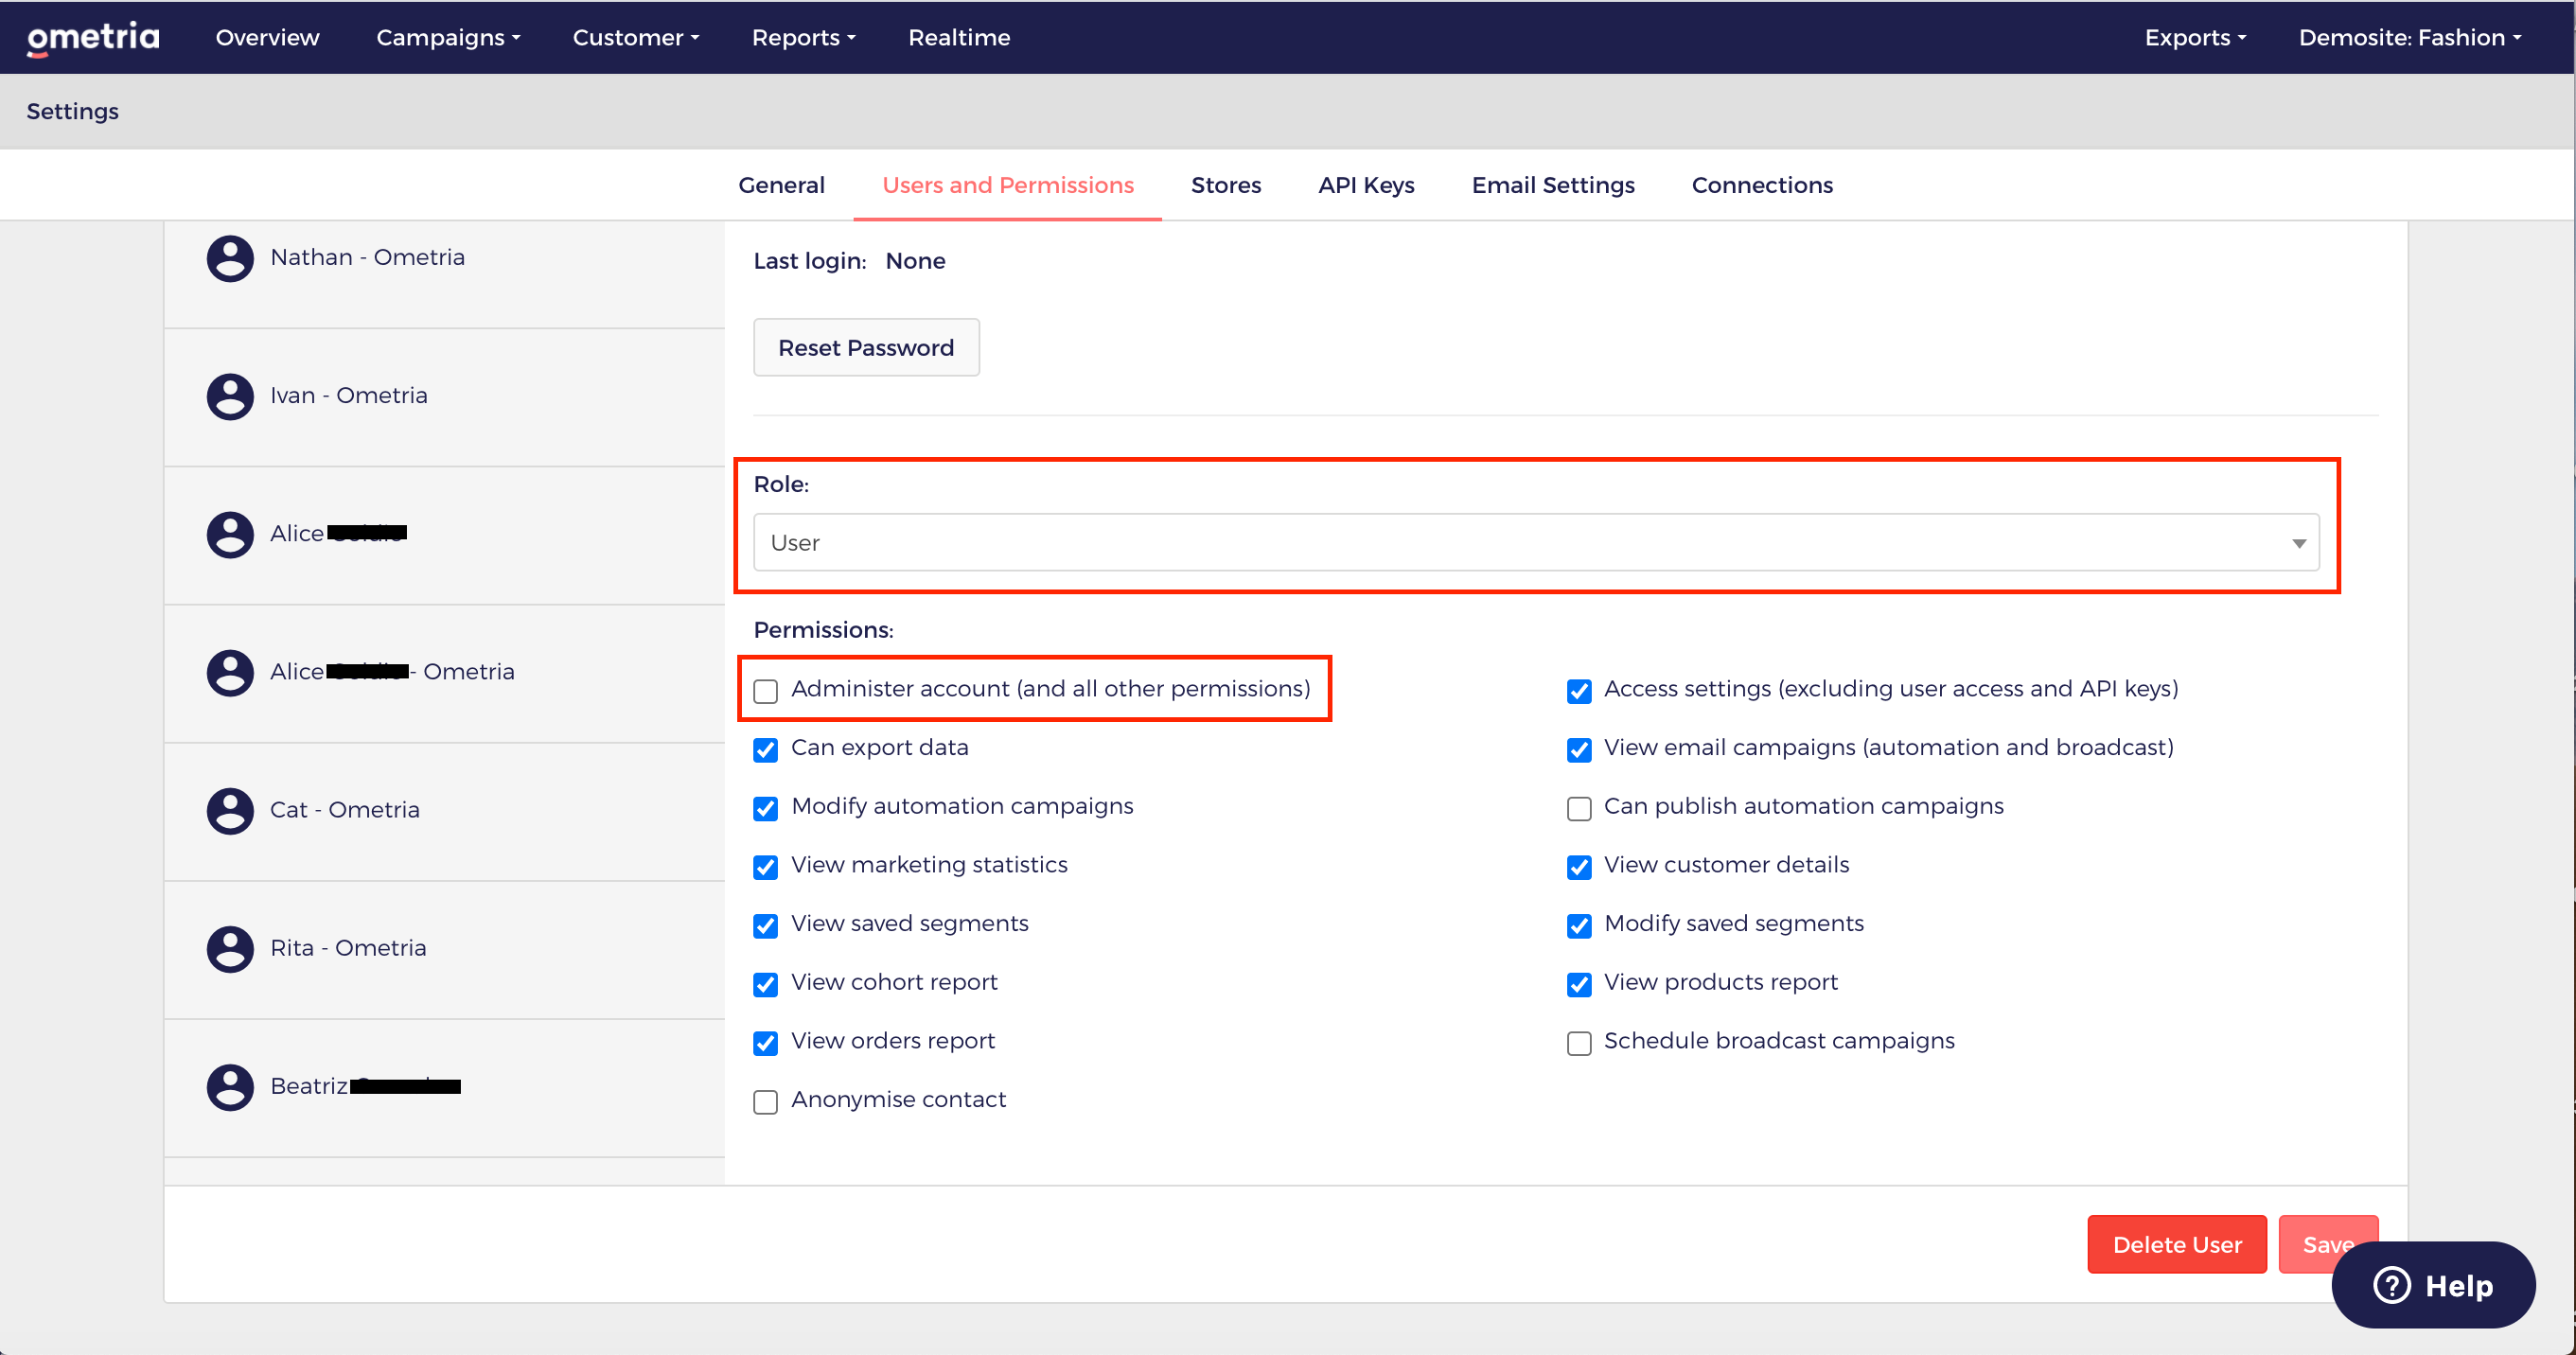This screenshot has width=2576, height=1355.
Task: Open Realtime in the top navigation
Action: (959, 37)
